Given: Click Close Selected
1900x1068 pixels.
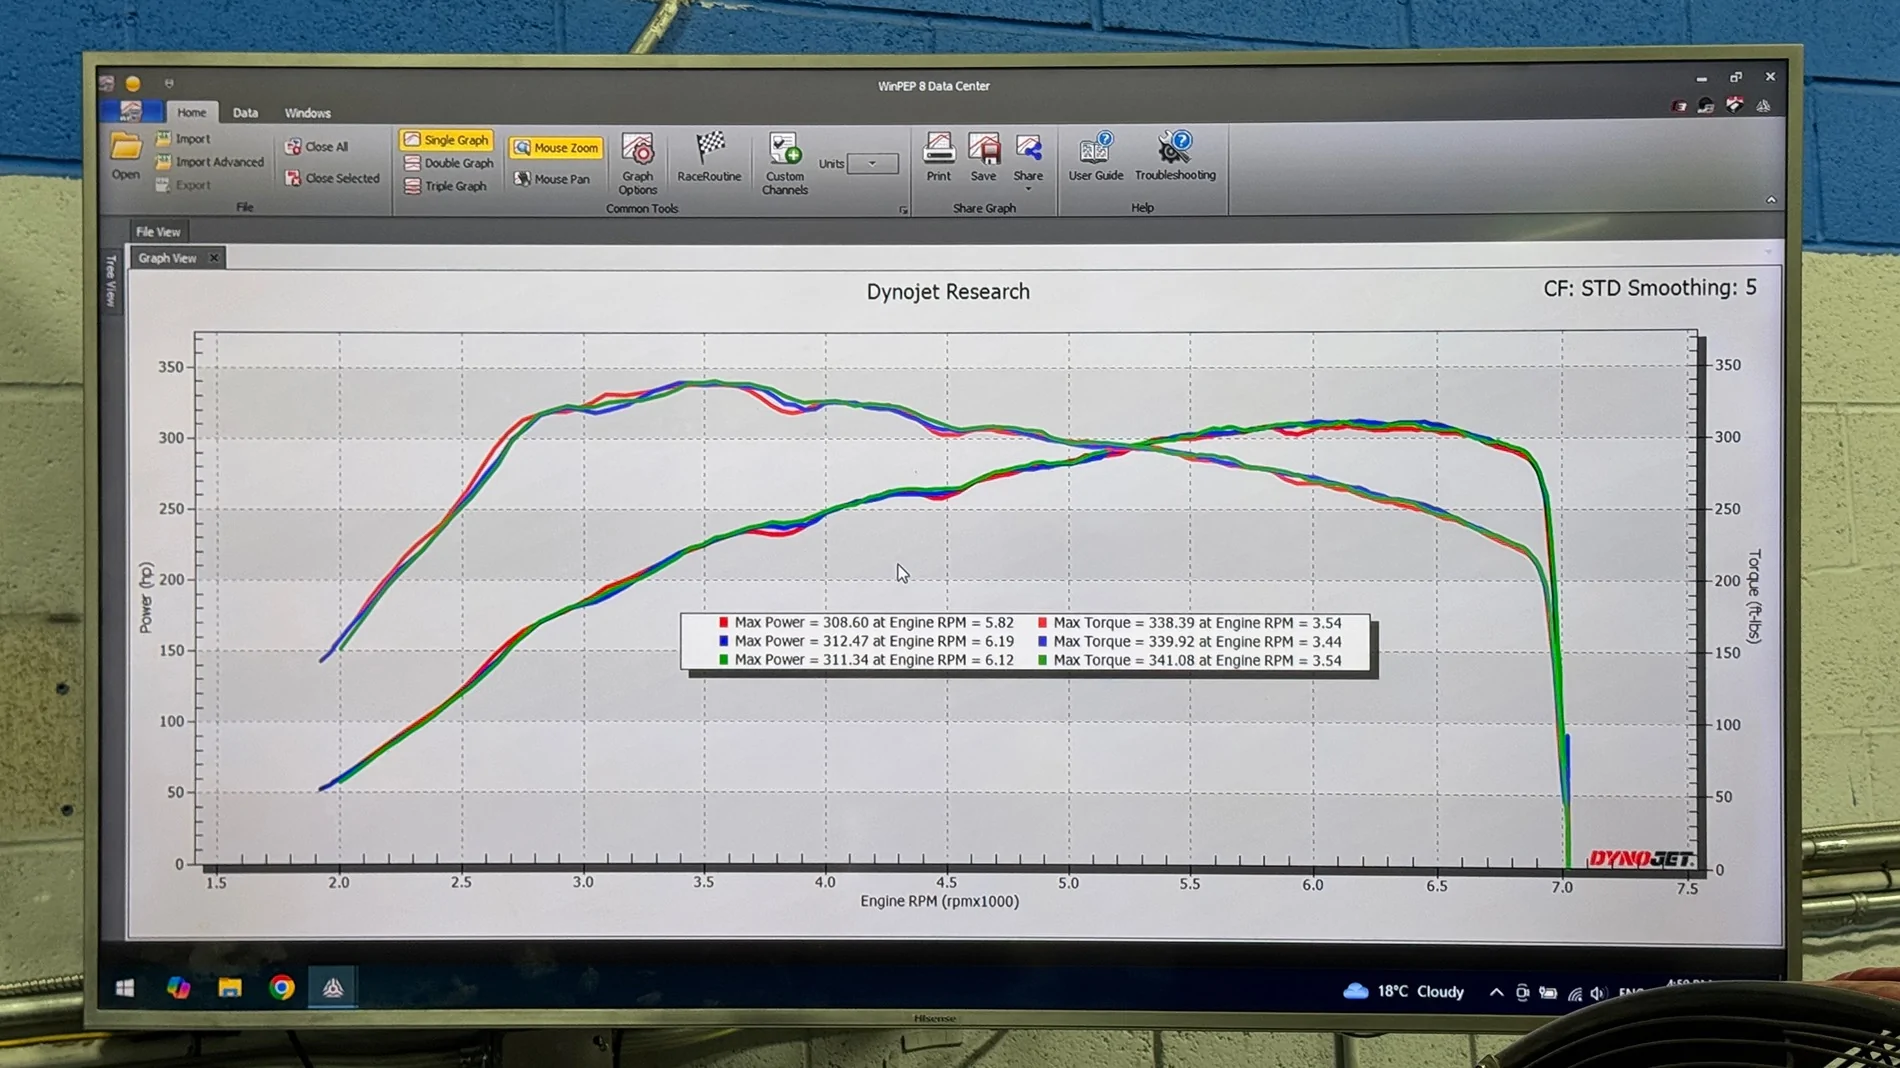Looking at the screenshot, I should pos(333,178).
